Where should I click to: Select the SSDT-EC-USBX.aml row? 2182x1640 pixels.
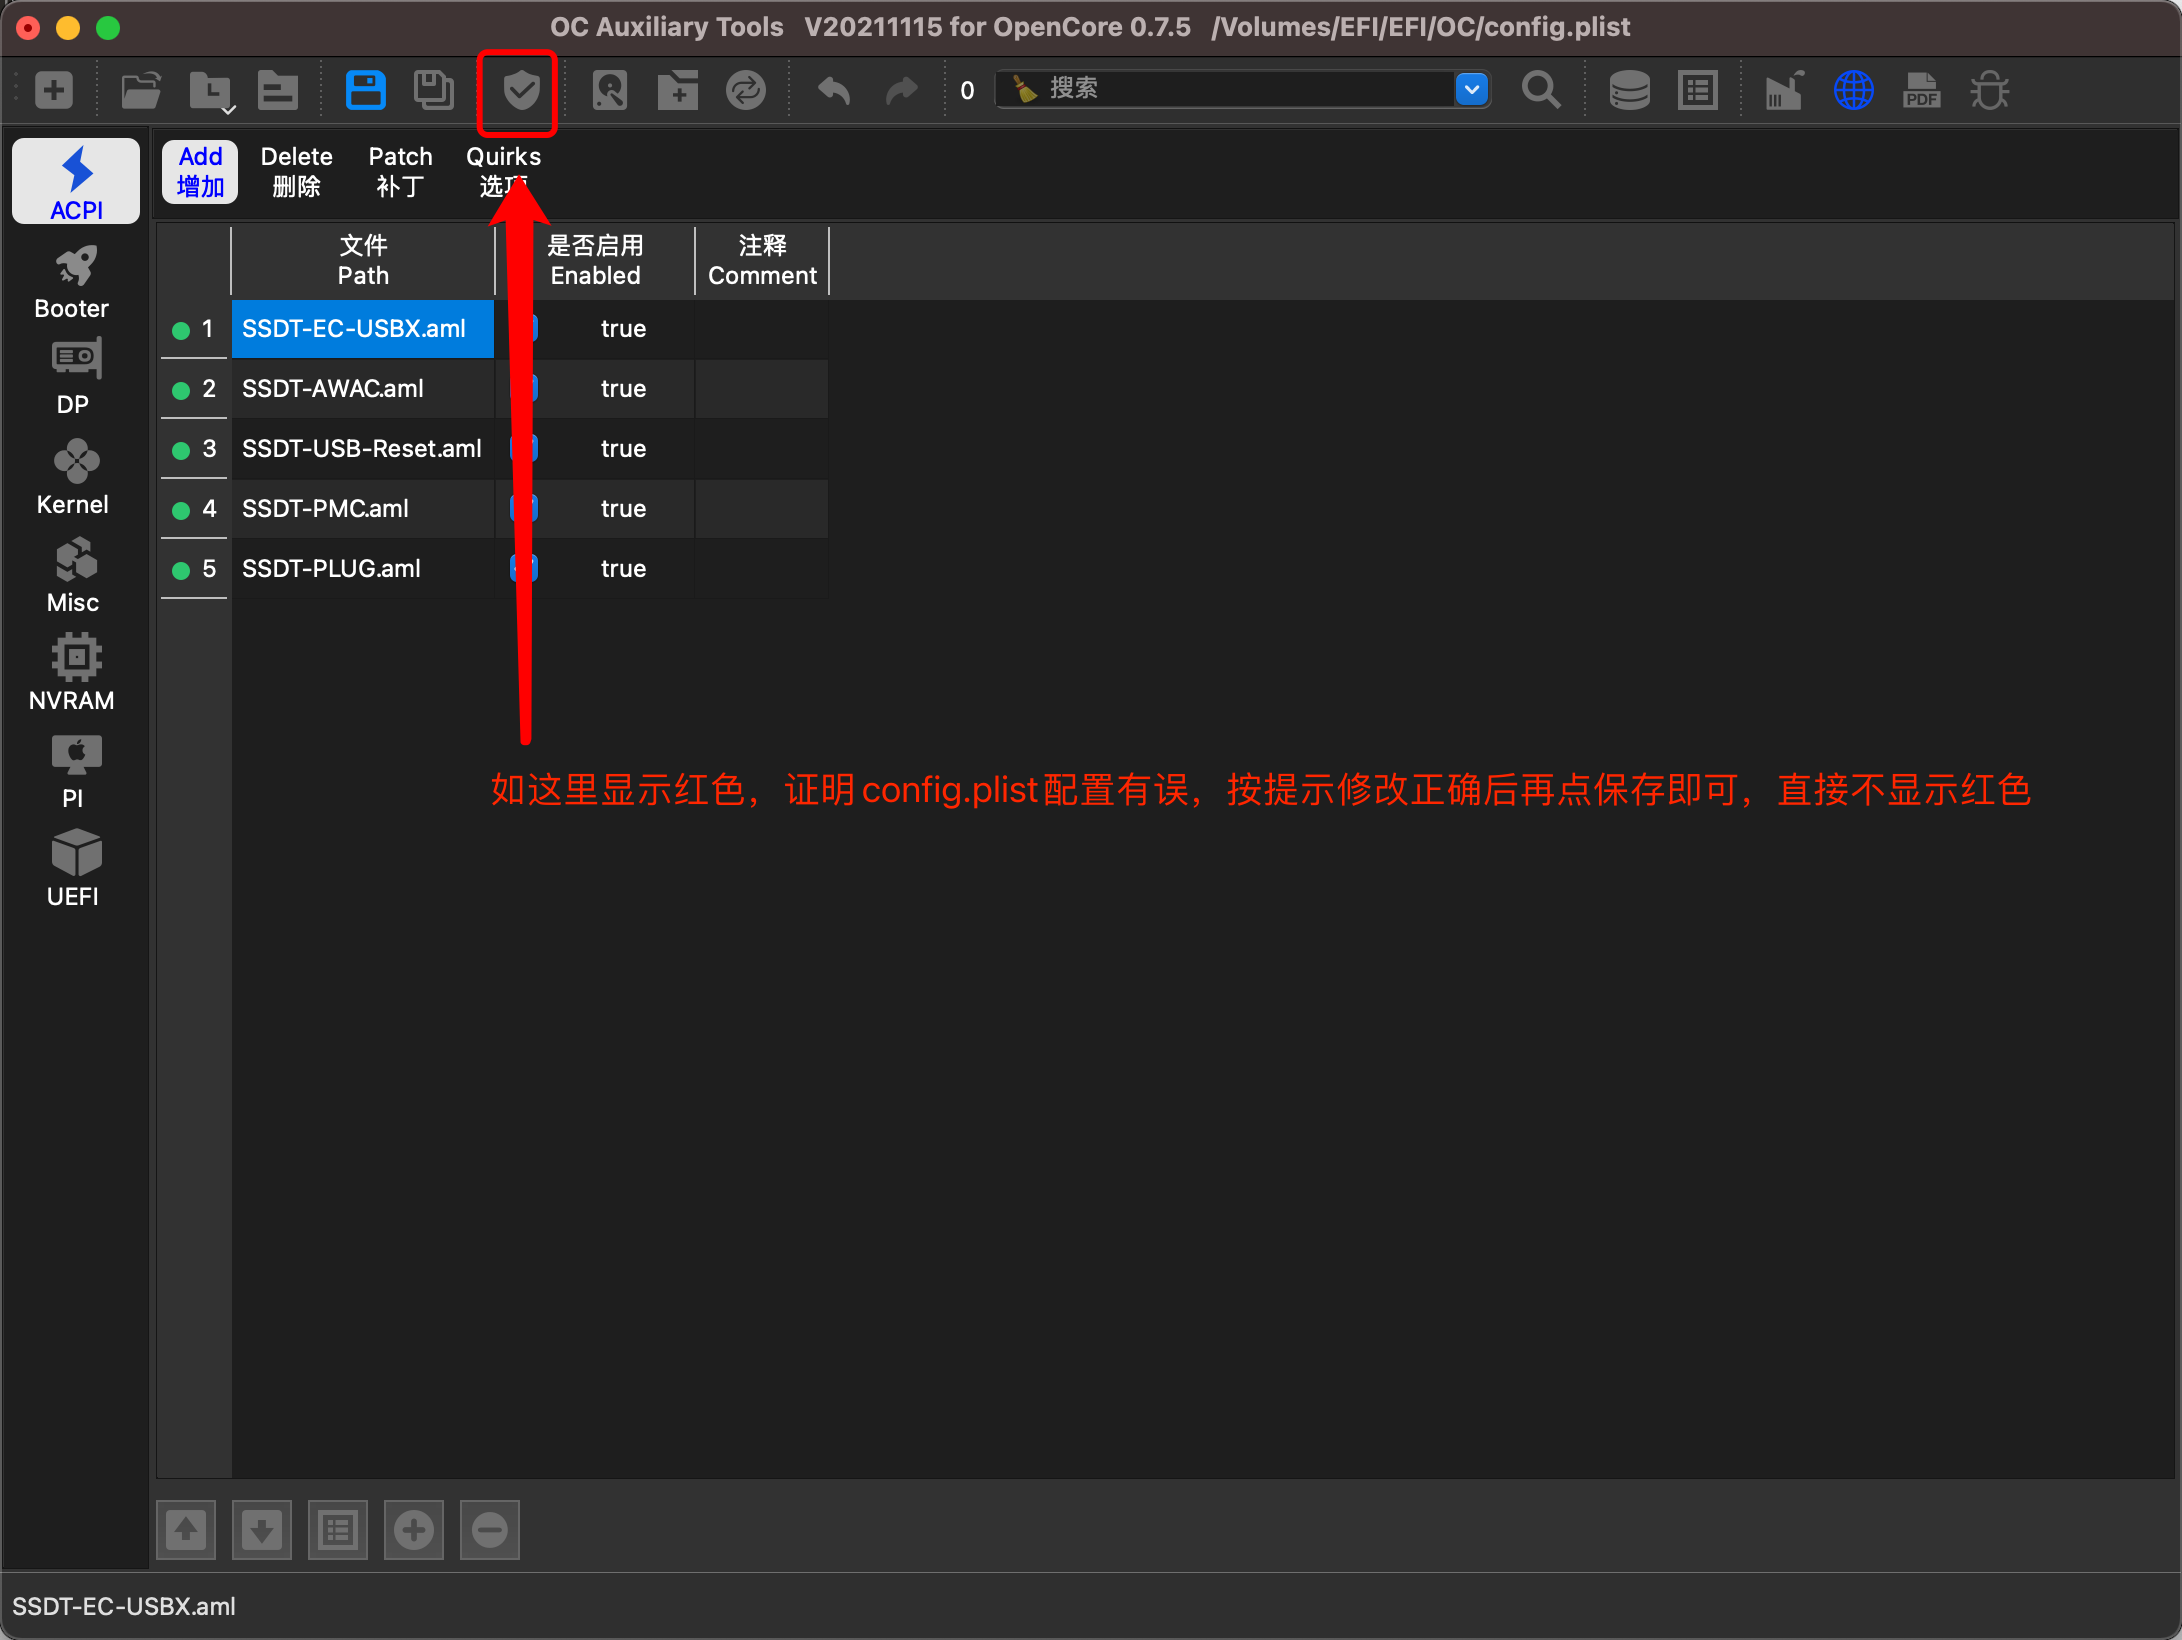(363, 329)
